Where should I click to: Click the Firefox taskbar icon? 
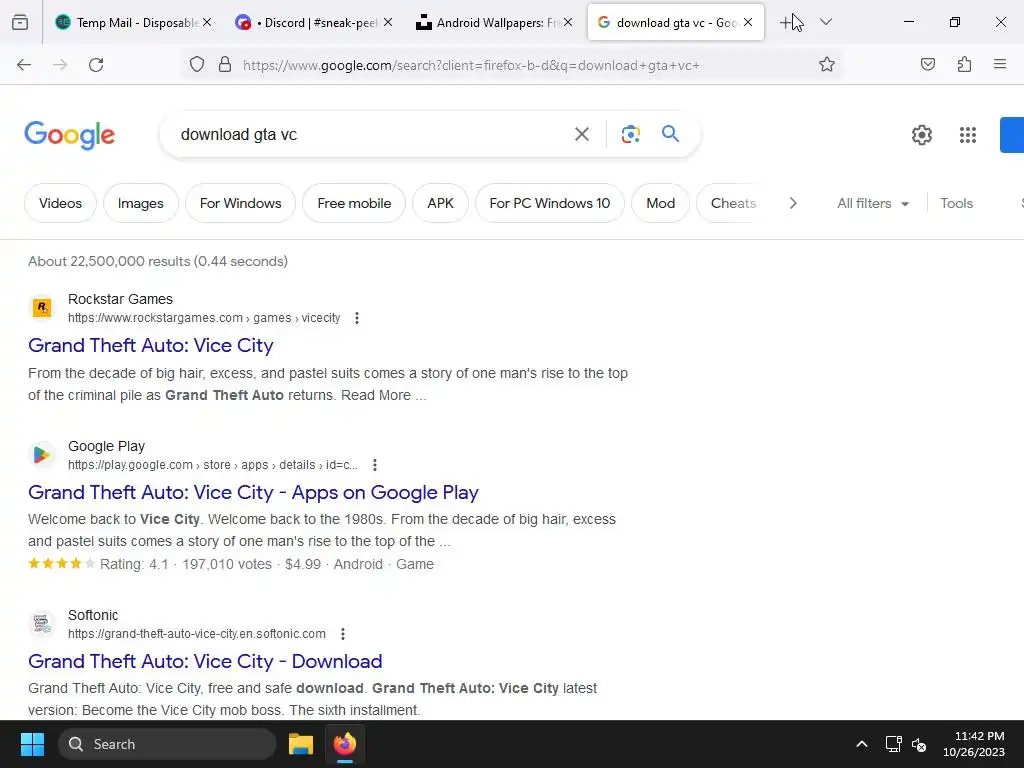click(x=345, y=744)
